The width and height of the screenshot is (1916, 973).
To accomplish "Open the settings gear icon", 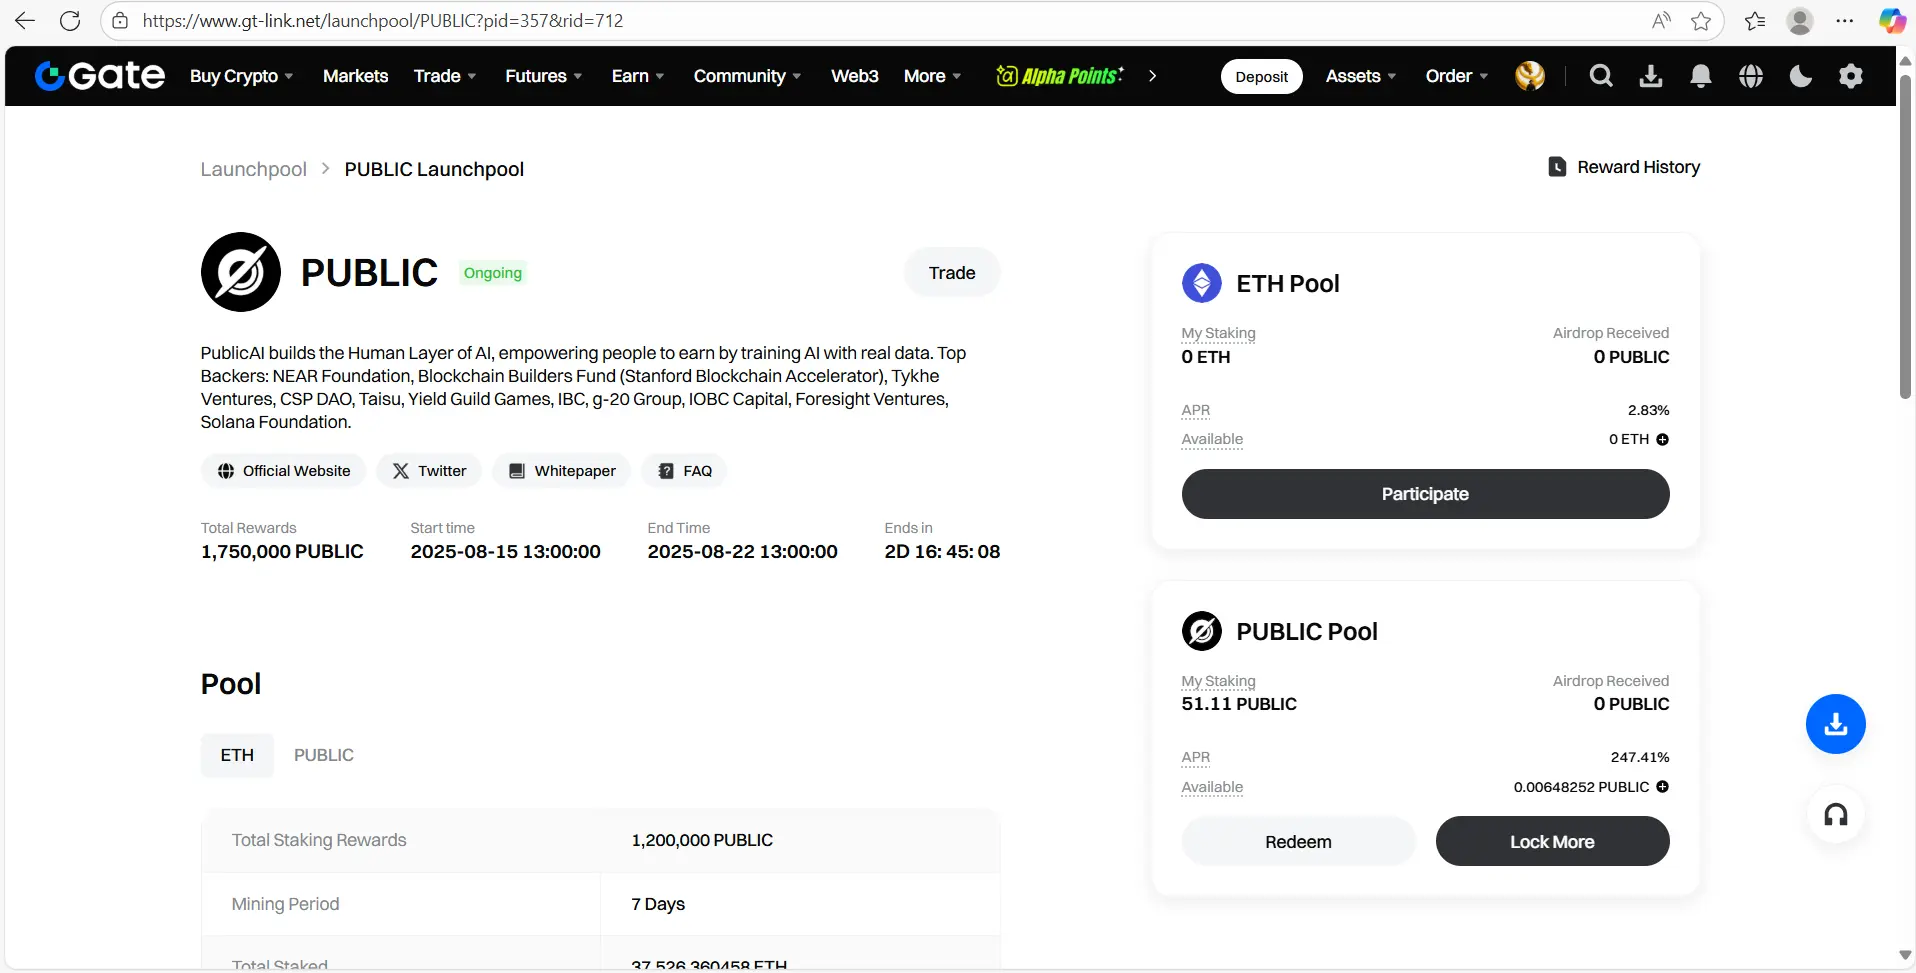I will [1851, 76].
